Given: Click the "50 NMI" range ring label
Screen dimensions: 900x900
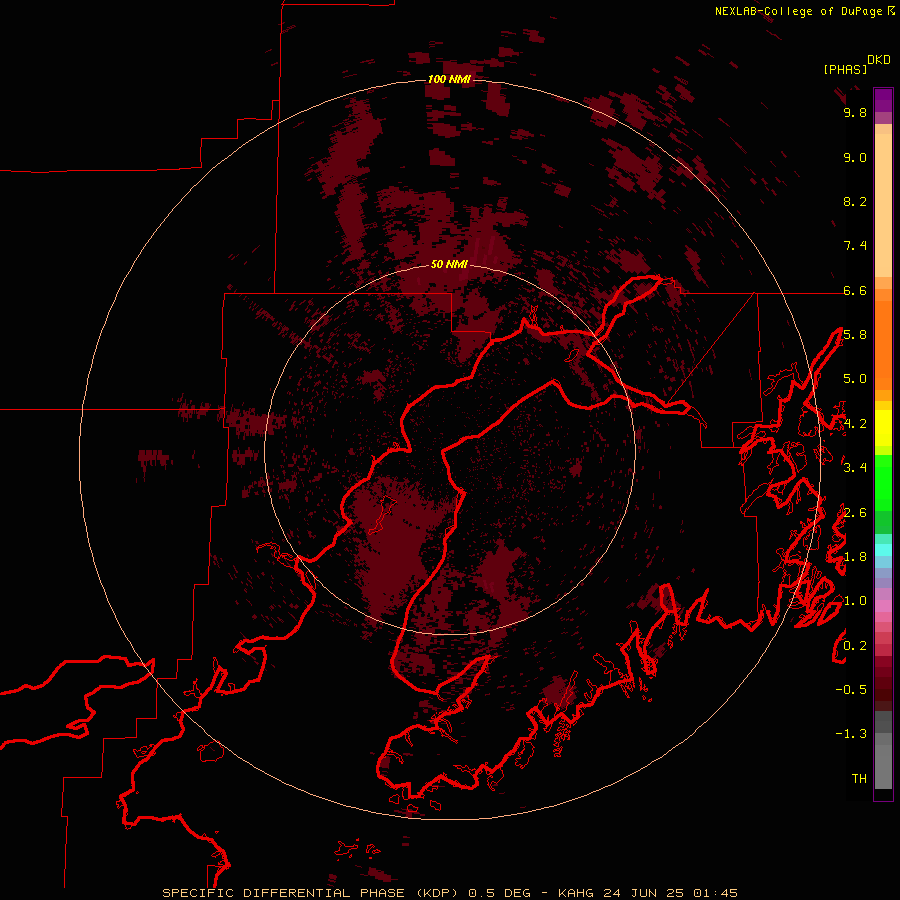Looking at the screenshot, I should click(449, 264).
